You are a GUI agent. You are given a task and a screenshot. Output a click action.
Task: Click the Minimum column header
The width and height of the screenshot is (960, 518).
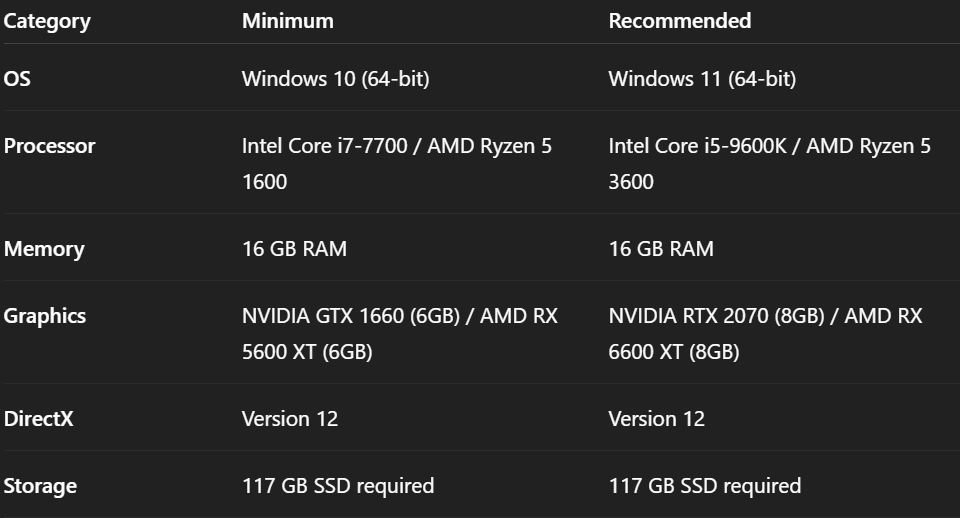tap(288, 21)
